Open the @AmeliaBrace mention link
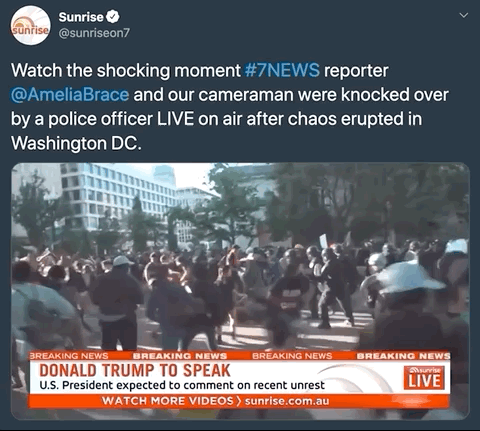The height and width of the screenshot is (431, 480). (70, 95)
